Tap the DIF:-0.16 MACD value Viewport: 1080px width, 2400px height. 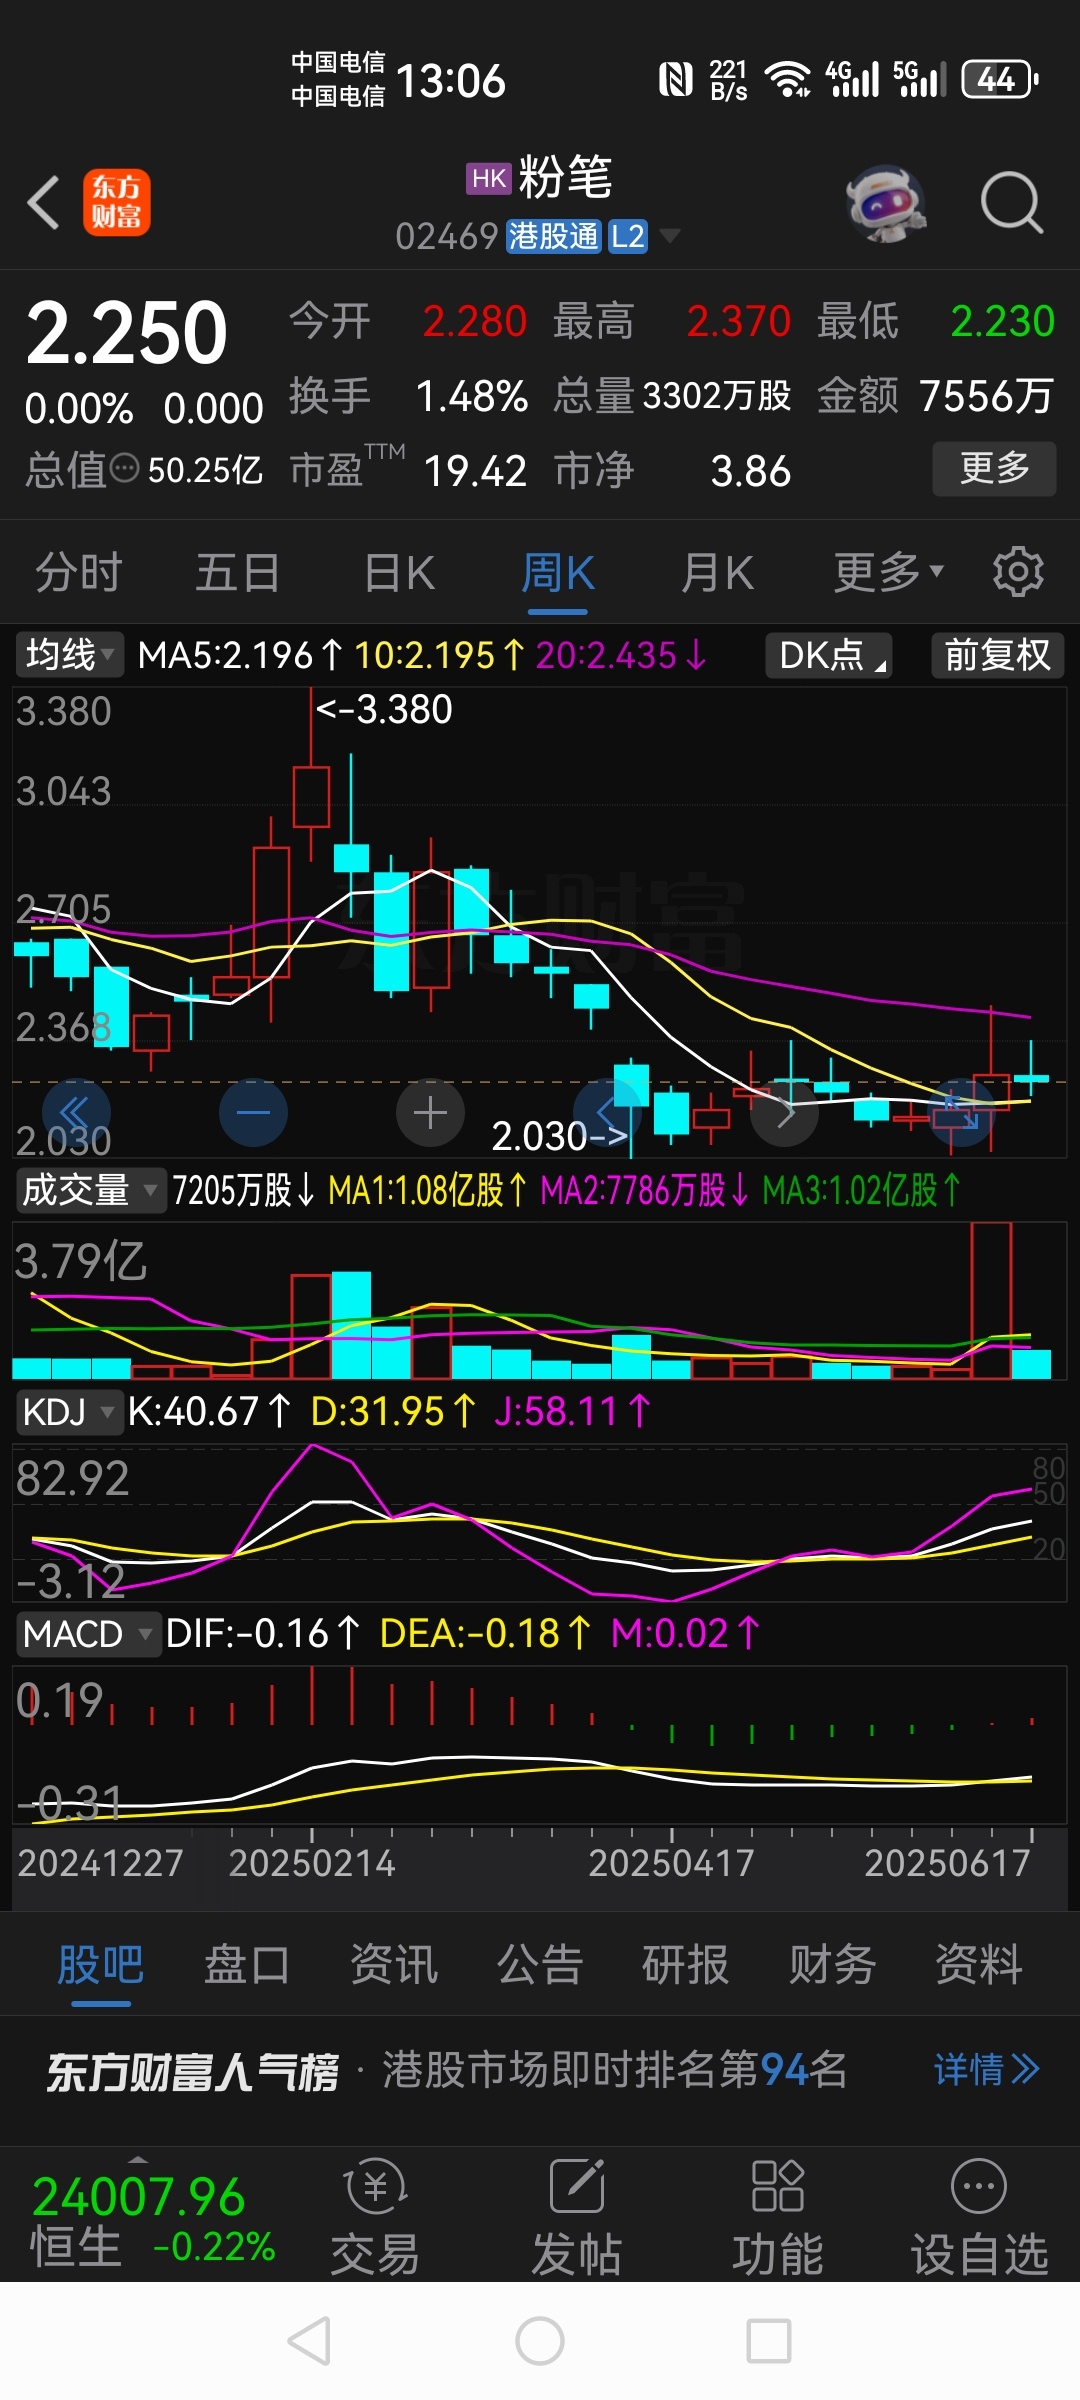coord(263,1633)
